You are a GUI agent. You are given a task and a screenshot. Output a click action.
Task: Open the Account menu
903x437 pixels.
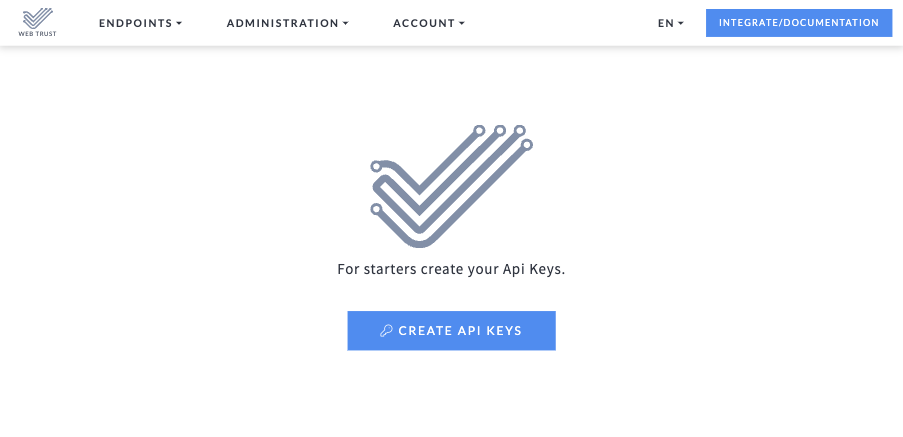click(428, 23)
